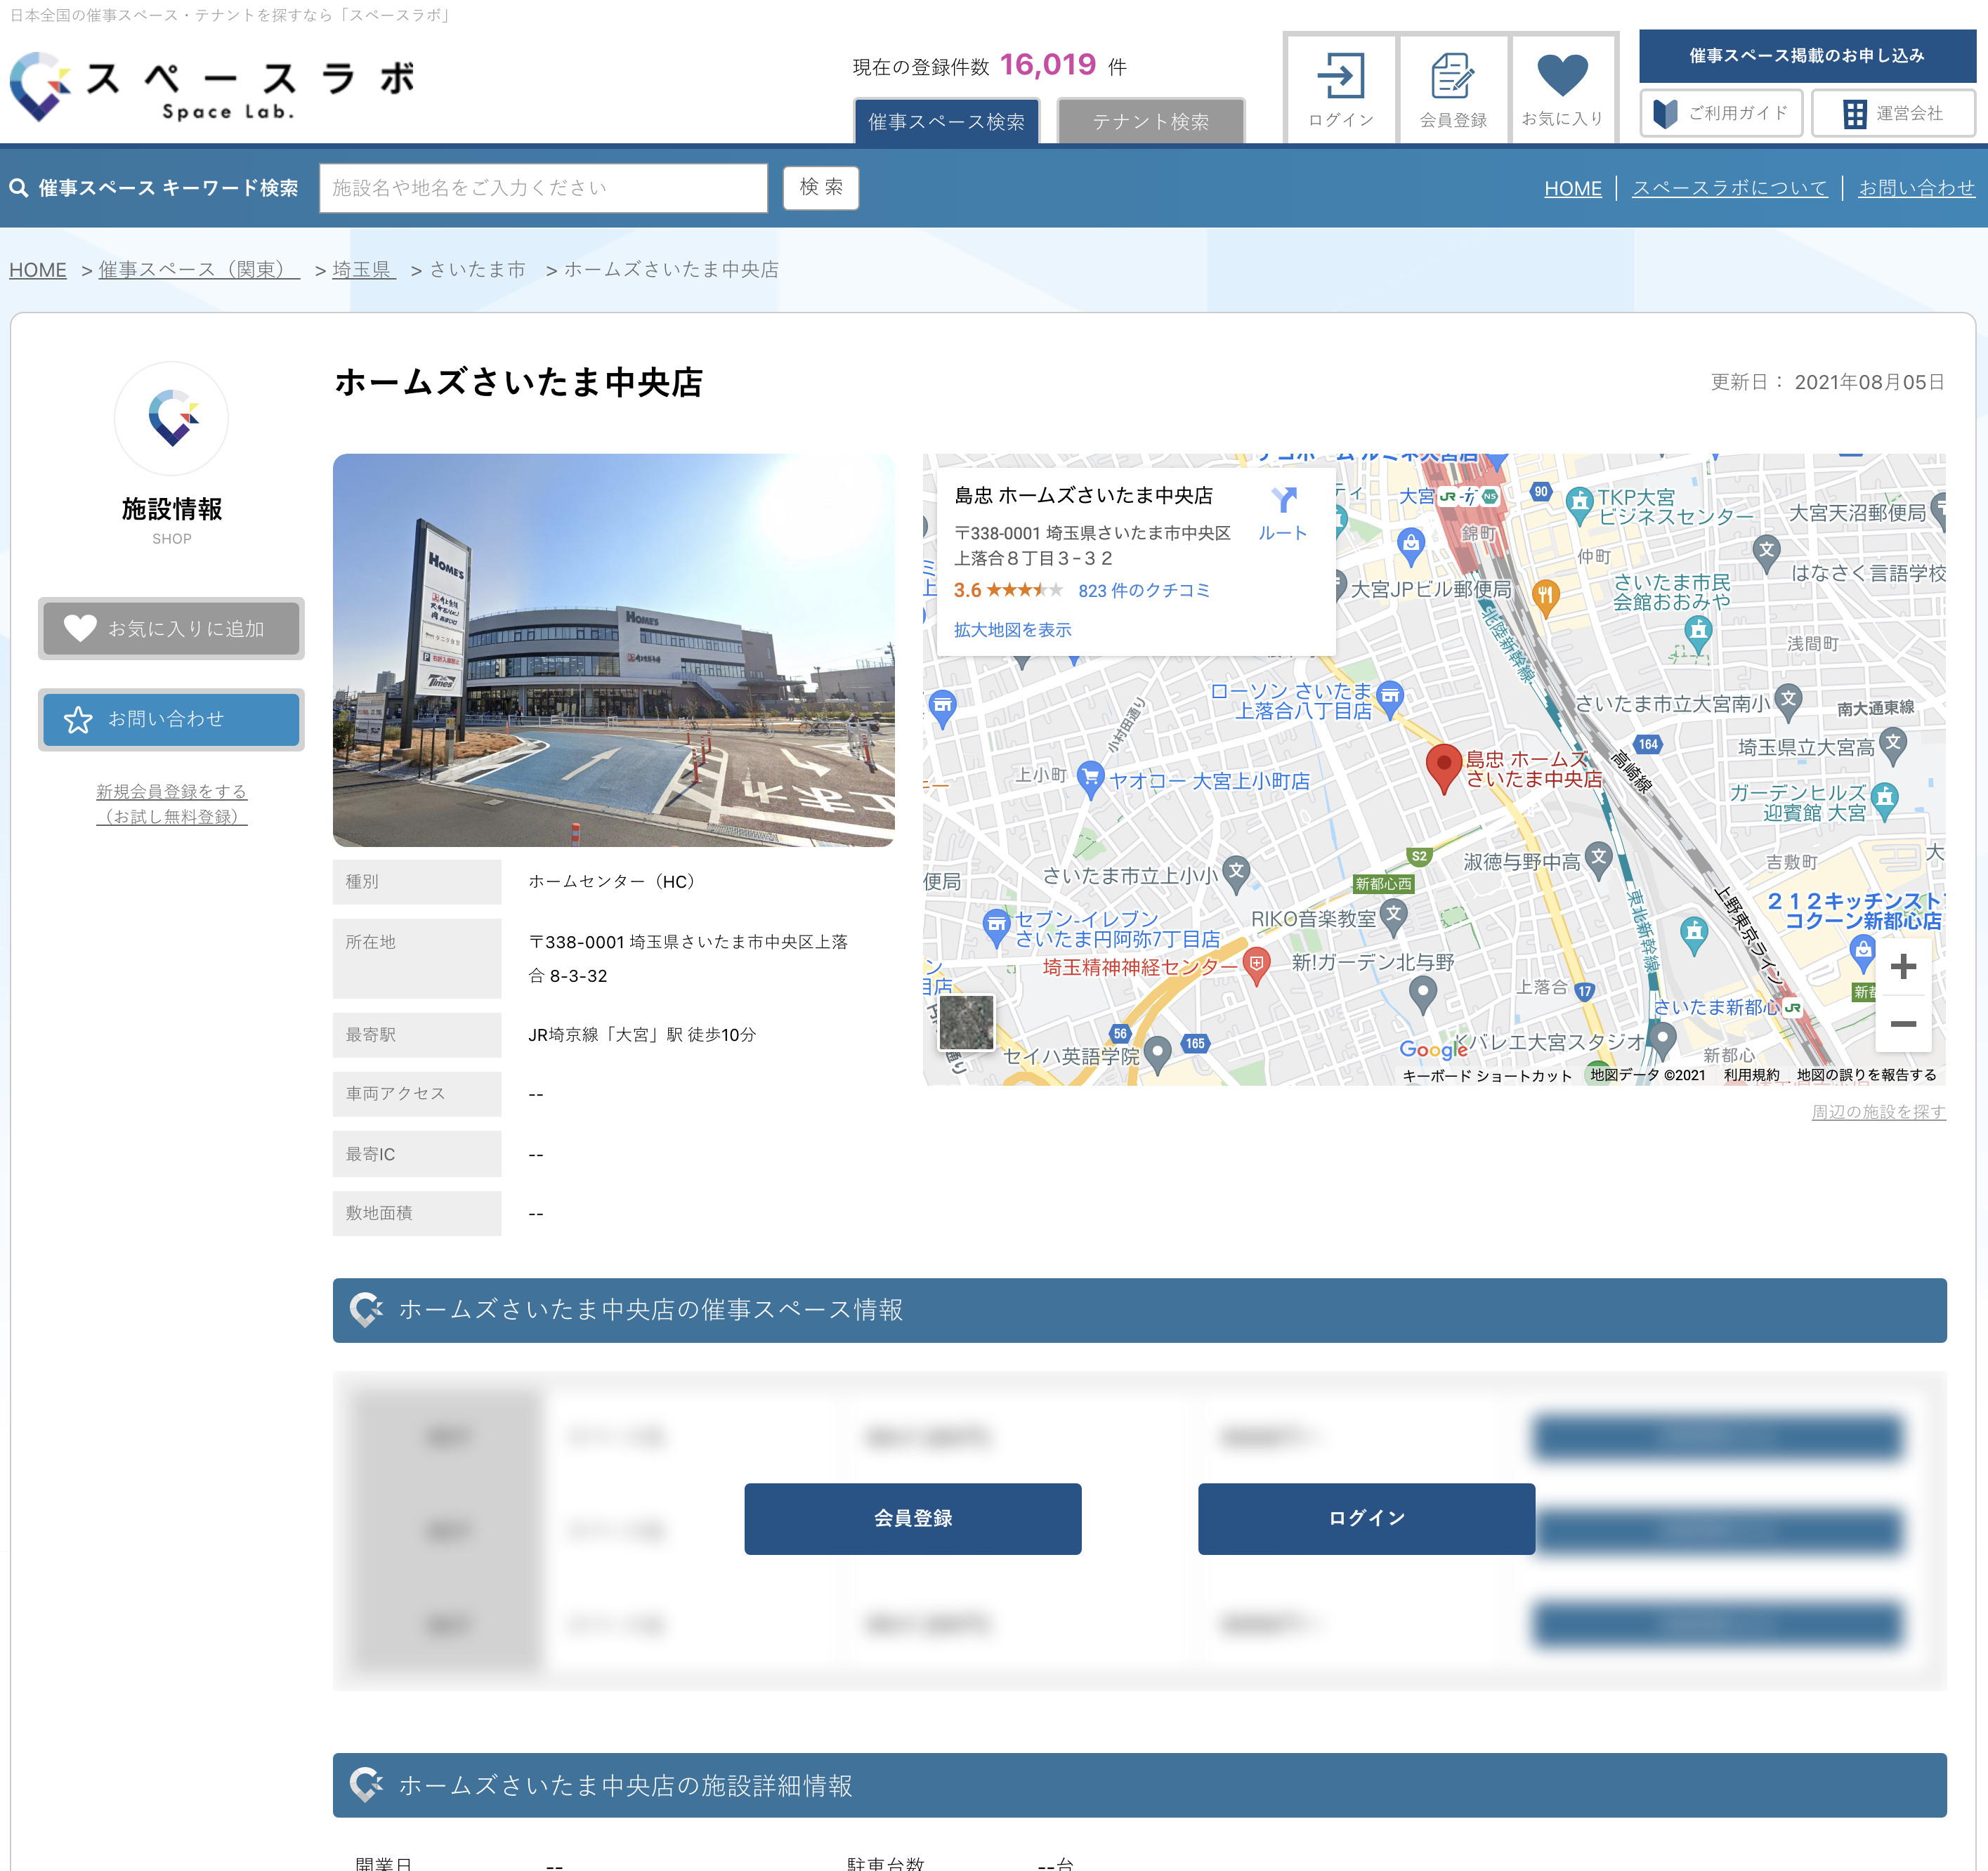
Task: Click ヤオコー 大宮上小町店 cart marker
Action: coord(1090,780)
